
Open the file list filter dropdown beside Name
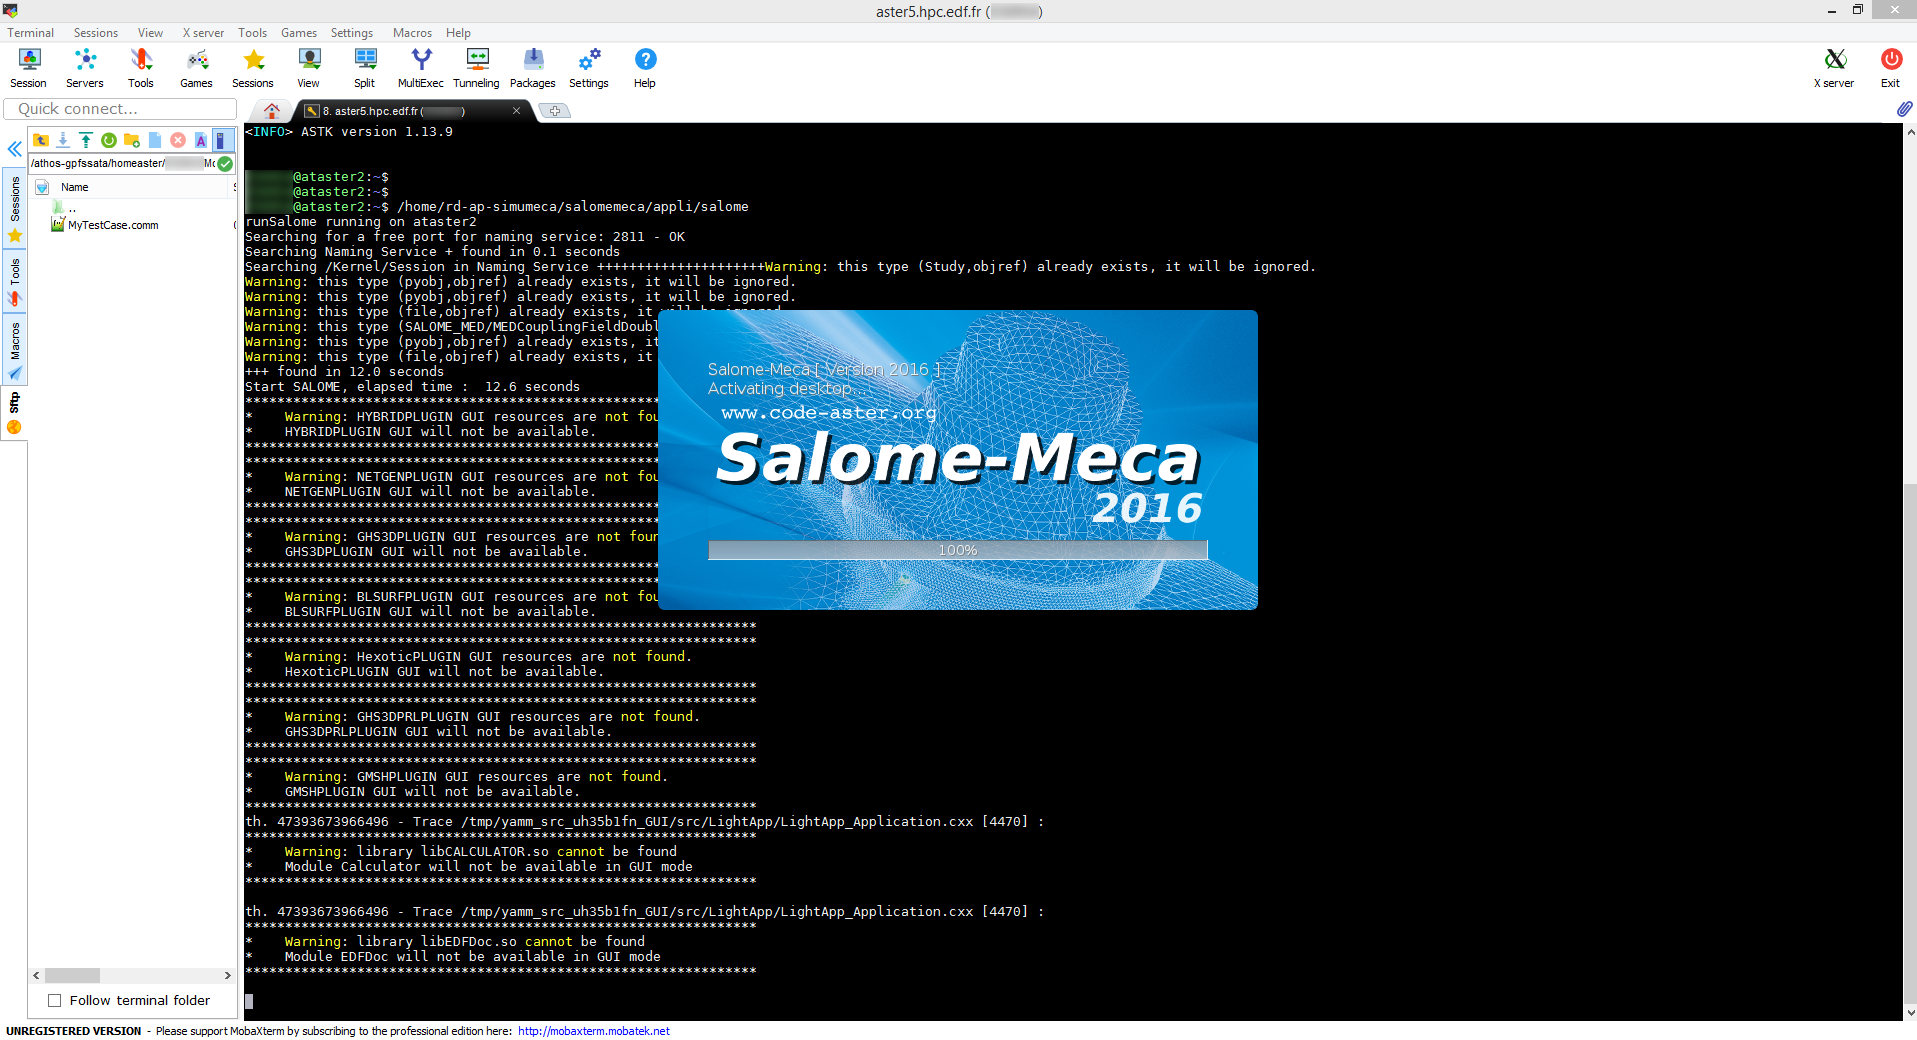tap(42, 187)
